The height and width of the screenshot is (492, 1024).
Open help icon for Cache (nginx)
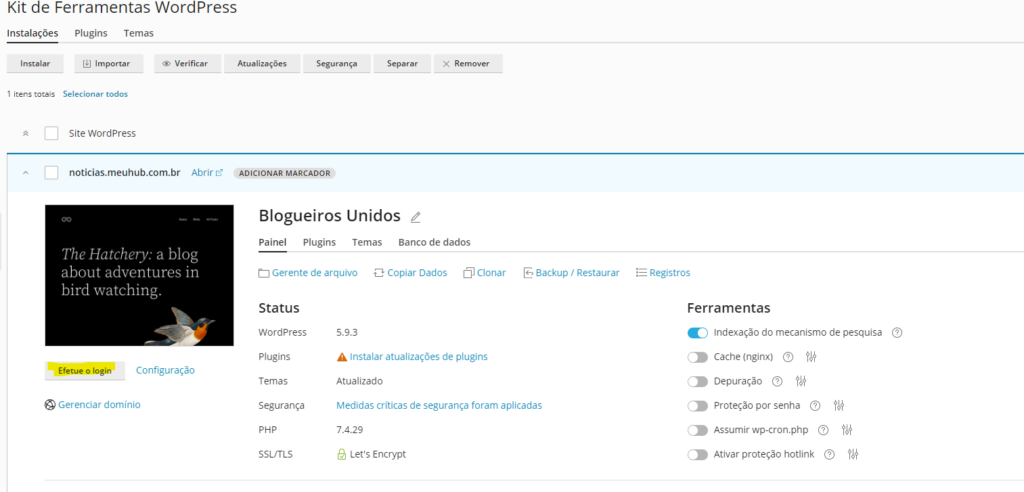point(788,357)
